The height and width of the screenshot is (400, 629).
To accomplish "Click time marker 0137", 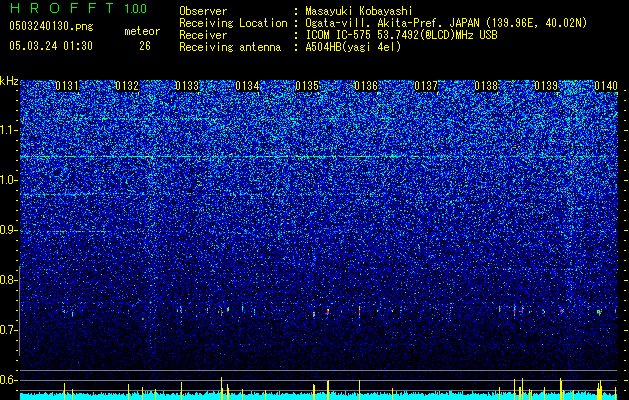I will [426, 85].
